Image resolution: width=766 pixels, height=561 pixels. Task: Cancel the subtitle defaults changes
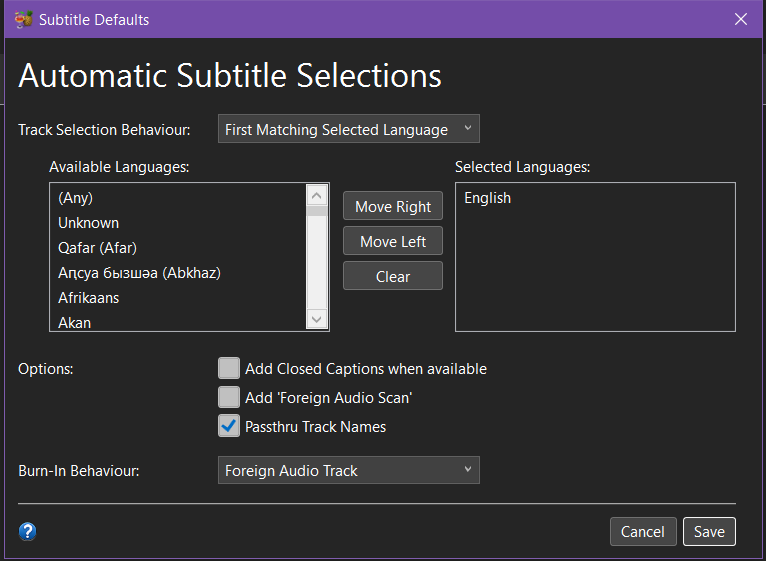(x=643, y=531)
